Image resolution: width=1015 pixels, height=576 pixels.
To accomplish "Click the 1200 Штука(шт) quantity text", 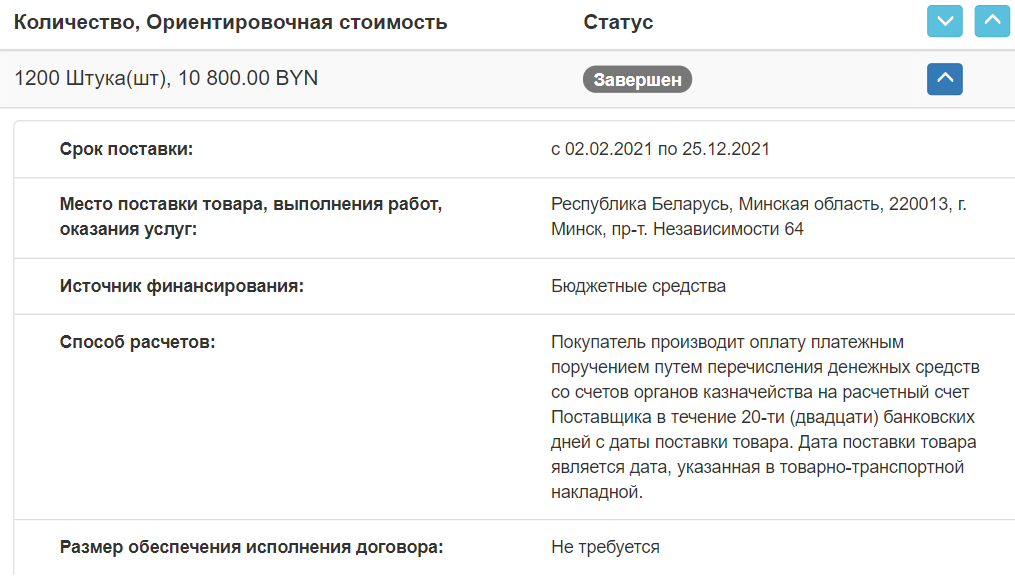I will [x=92, y=78].
